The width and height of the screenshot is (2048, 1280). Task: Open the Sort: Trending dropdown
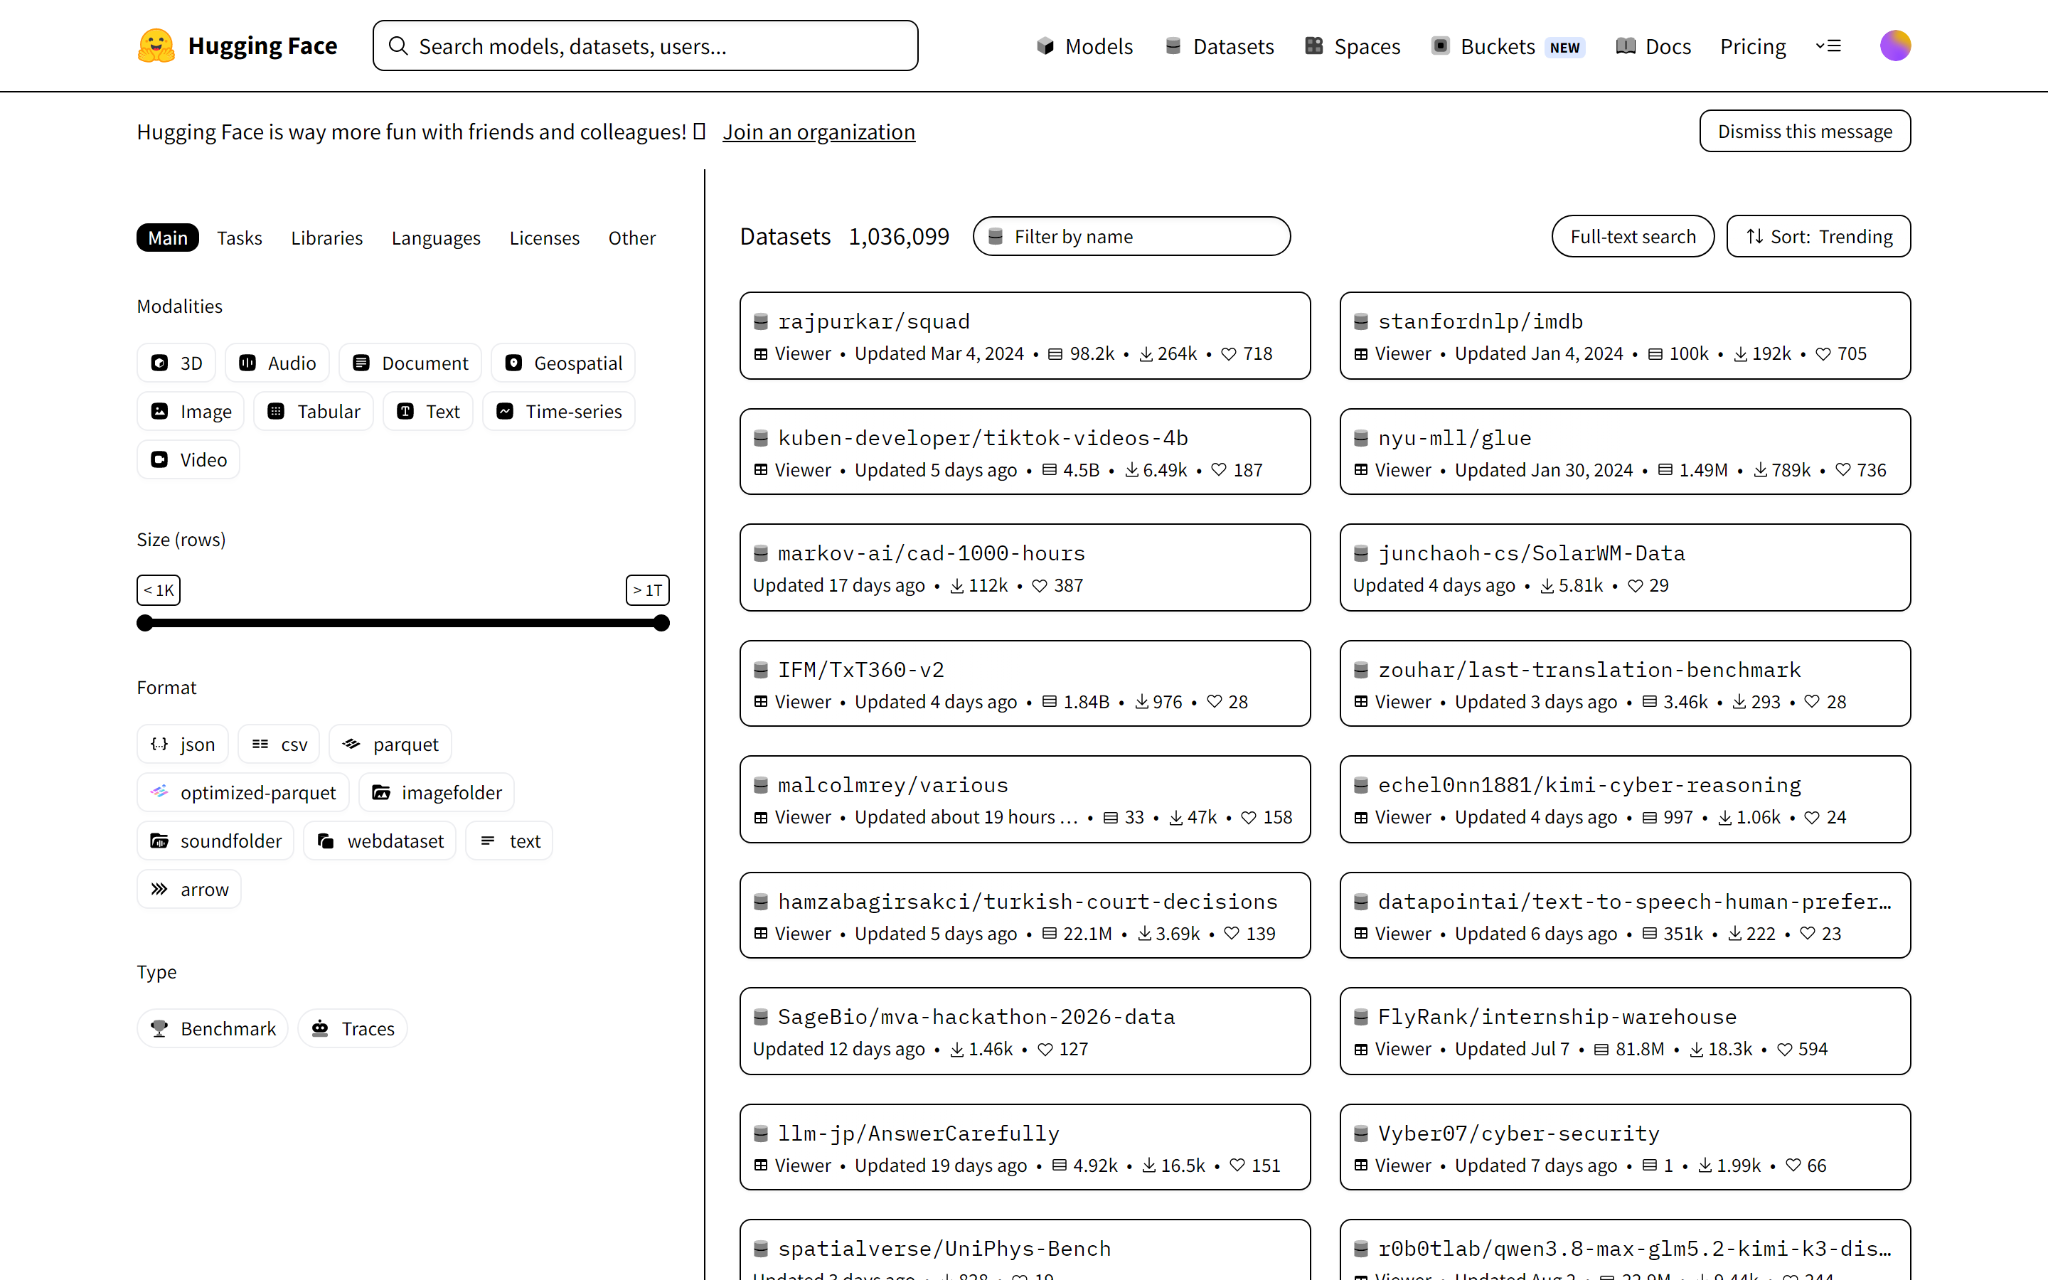tap(1818, 237)
